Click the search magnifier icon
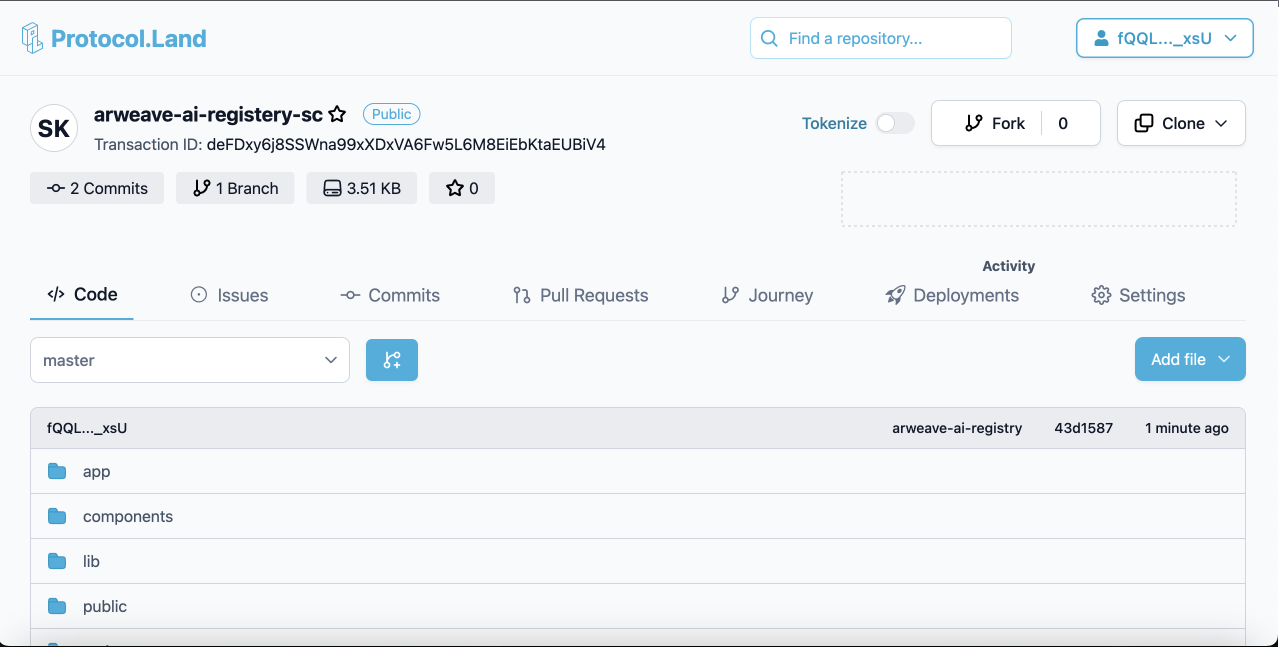This screenshot has width=1279, height=647. (769, 38)
